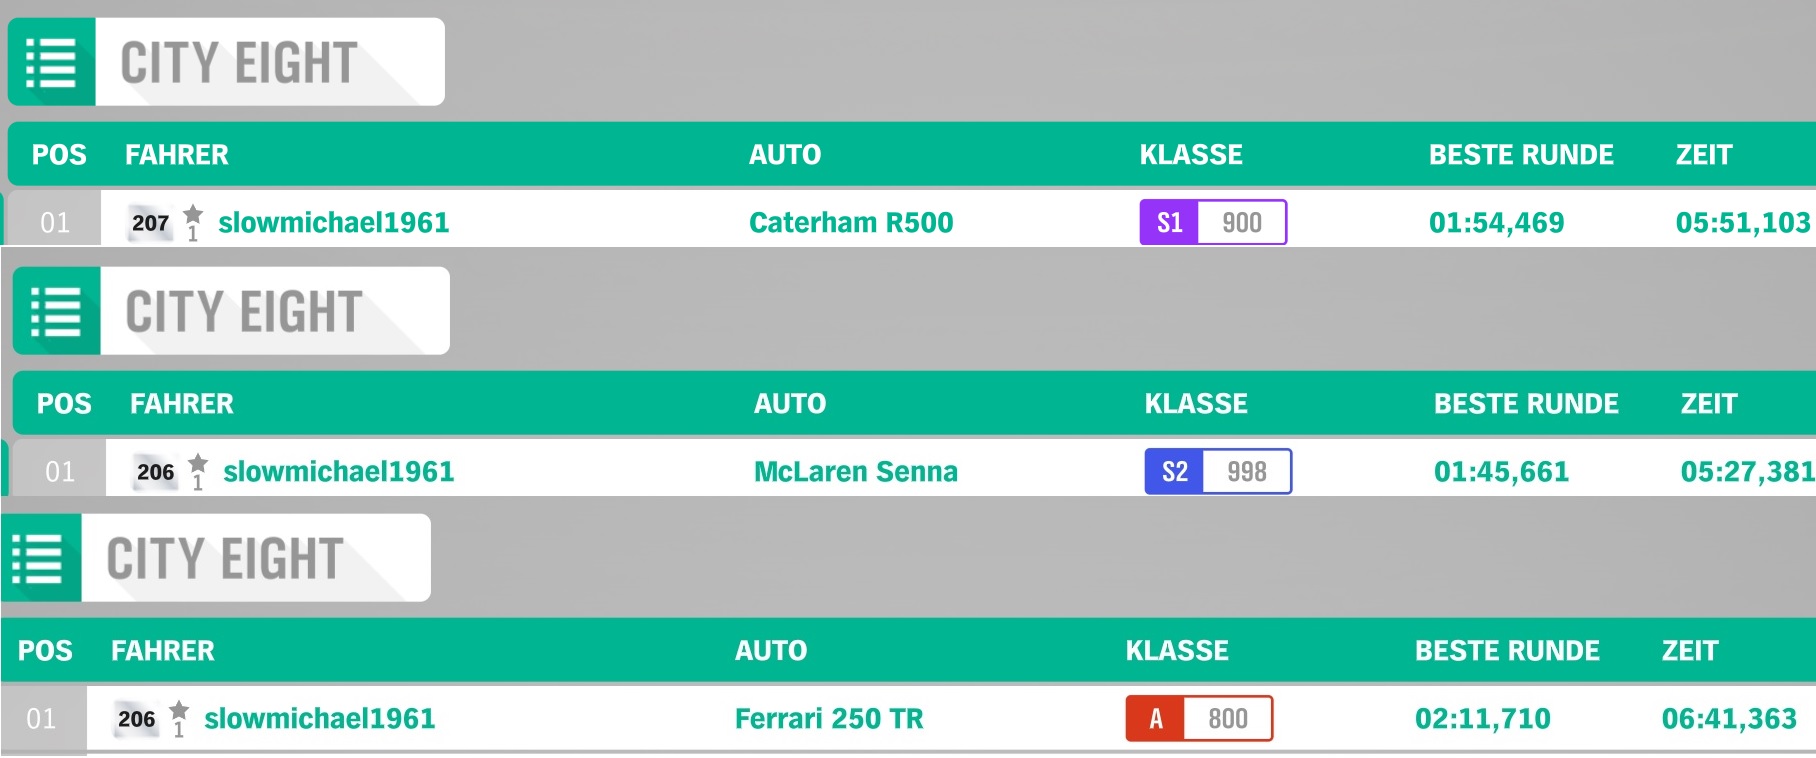Click the total time 05:51,103
This screenshot has width=1816, height=758.
[x=1742, y=222]
